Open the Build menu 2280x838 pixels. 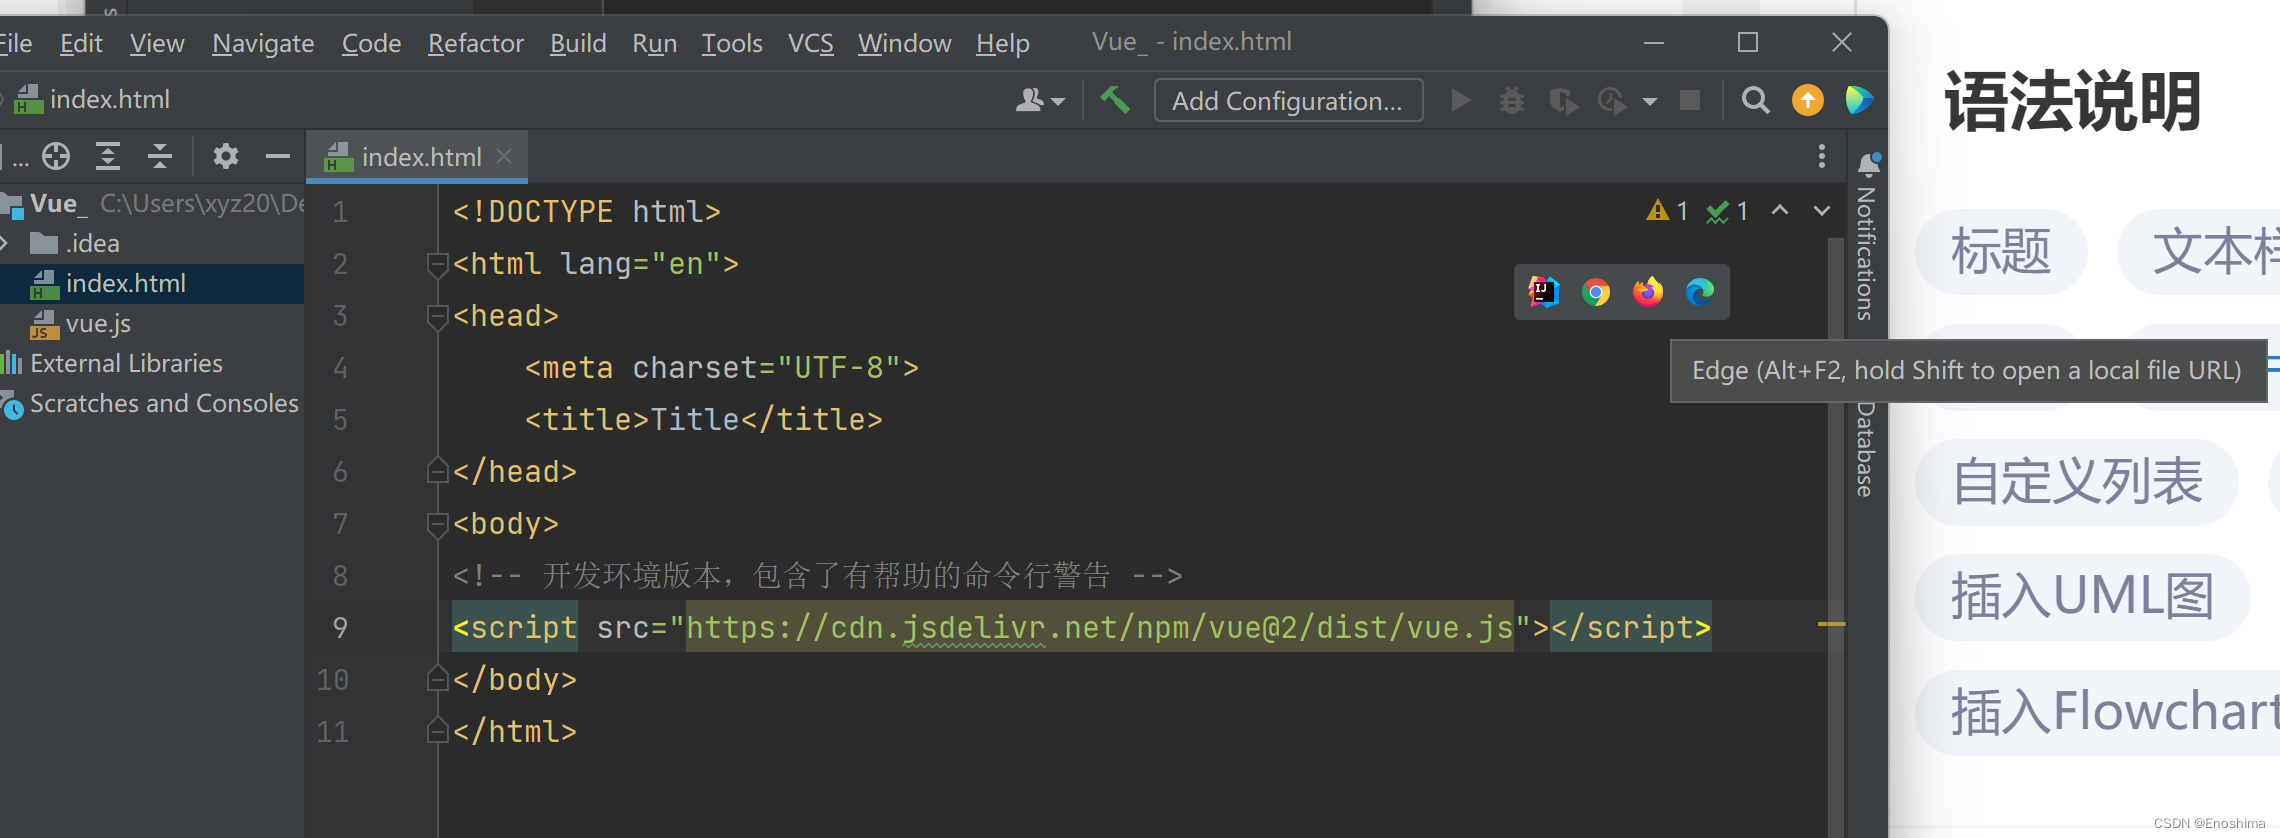578,43
